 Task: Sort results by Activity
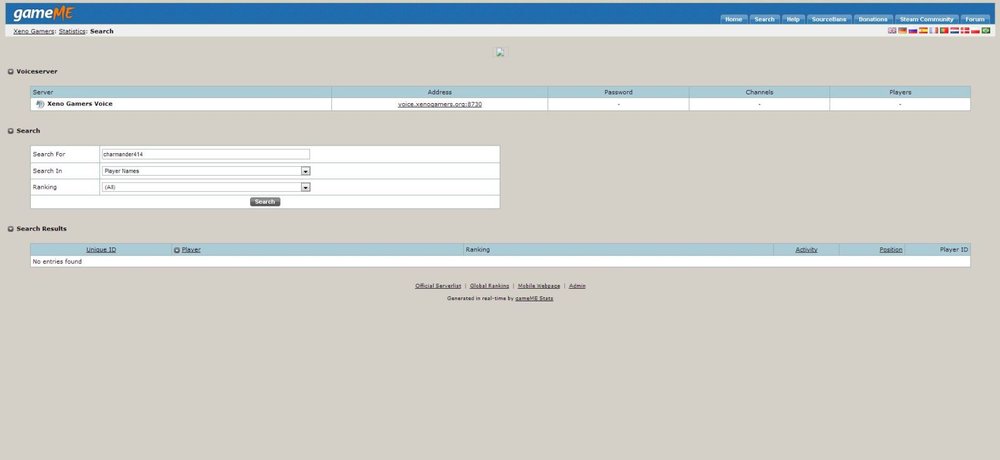click(806, 250)
